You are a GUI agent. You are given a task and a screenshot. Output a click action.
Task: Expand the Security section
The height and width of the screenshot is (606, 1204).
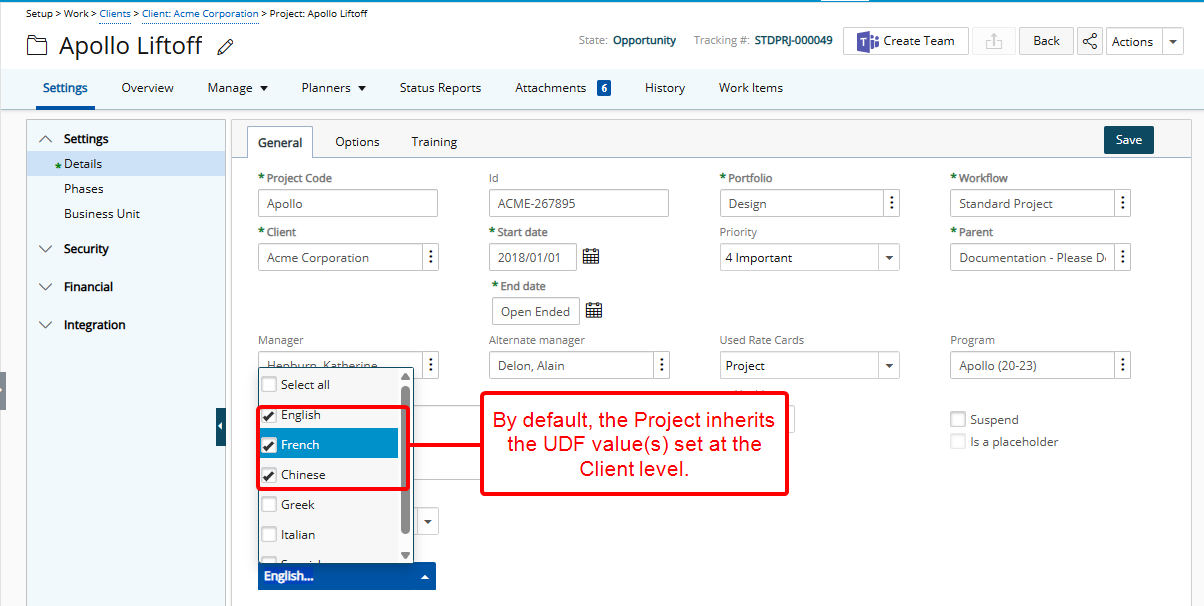pos(44,249)
